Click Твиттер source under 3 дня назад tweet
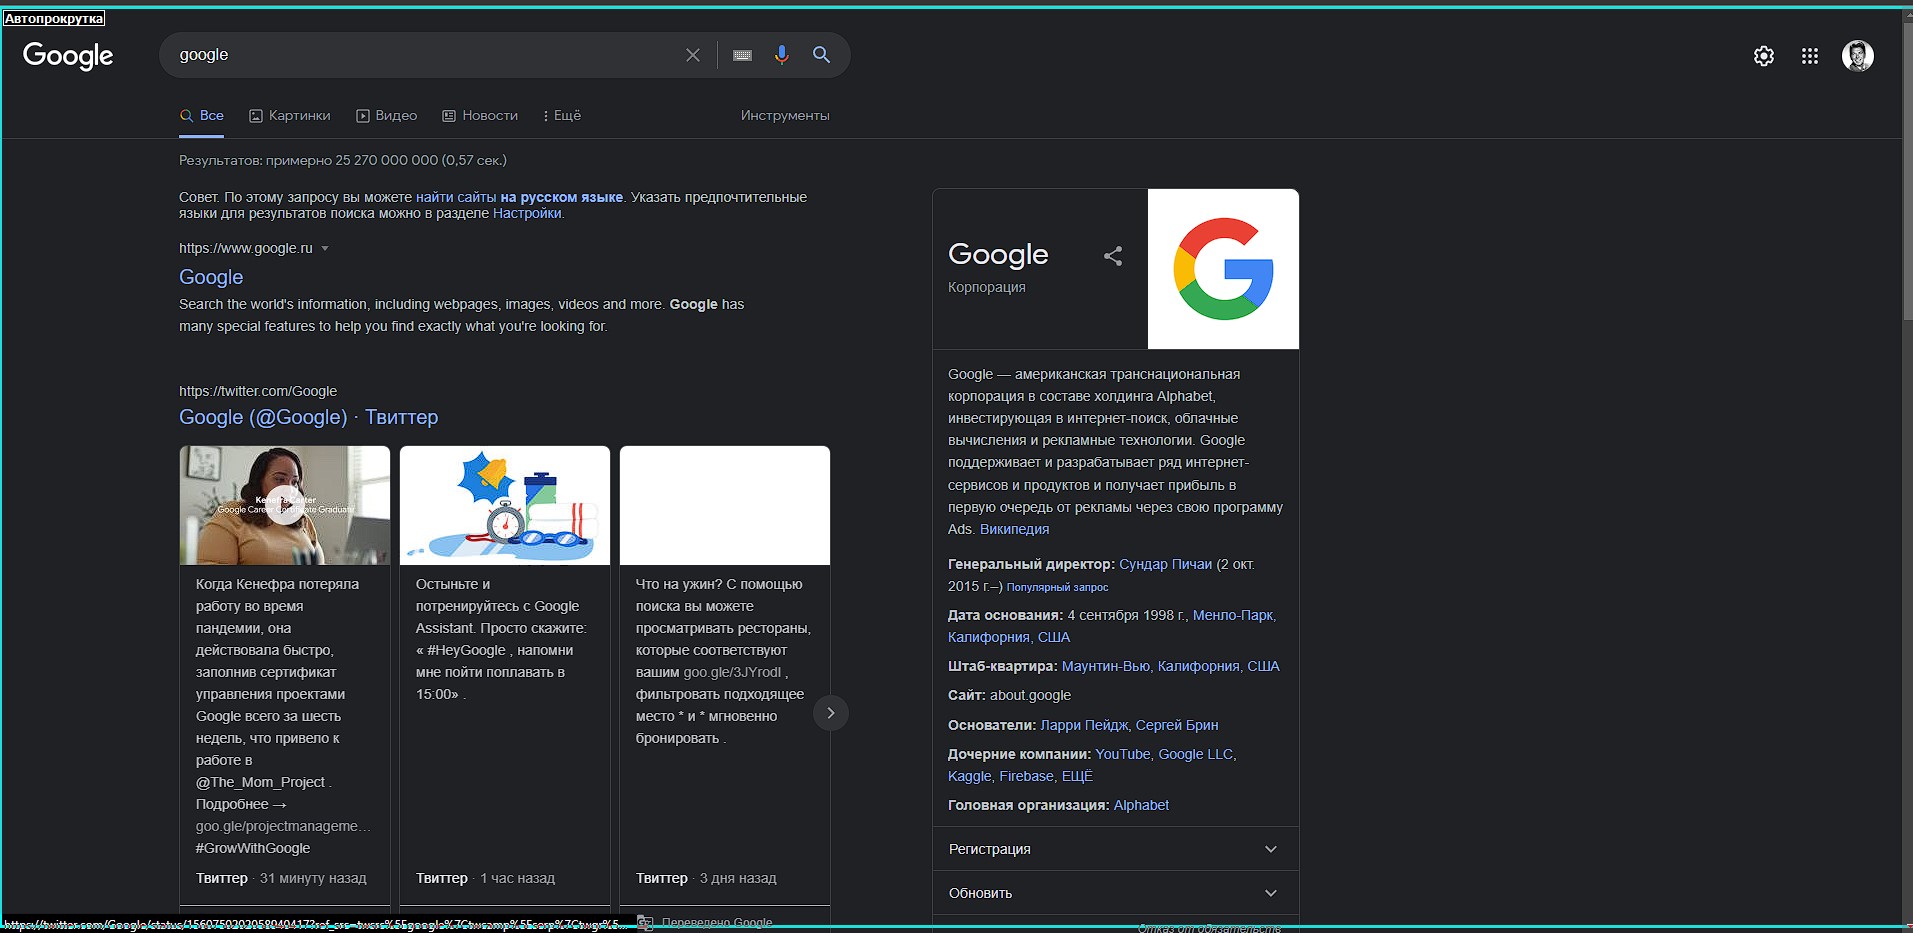This screenshot has height=933, width=1913. coord(662,878)
